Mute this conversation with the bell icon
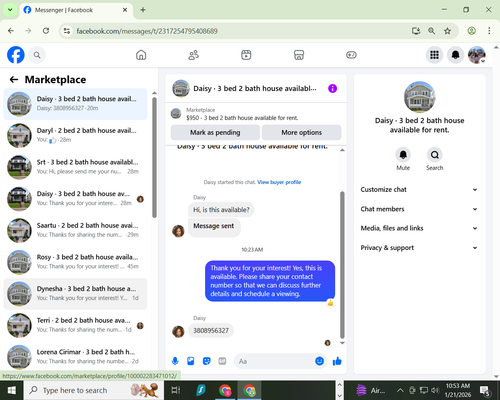The width and height of the screenshot is (500, 400). coord(403,155)
